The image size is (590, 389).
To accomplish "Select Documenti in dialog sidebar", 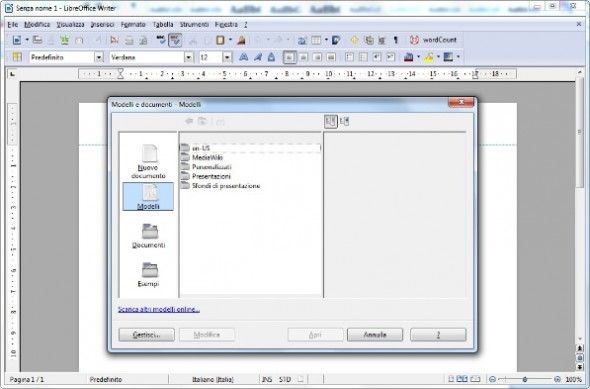I will coord(149,236).
